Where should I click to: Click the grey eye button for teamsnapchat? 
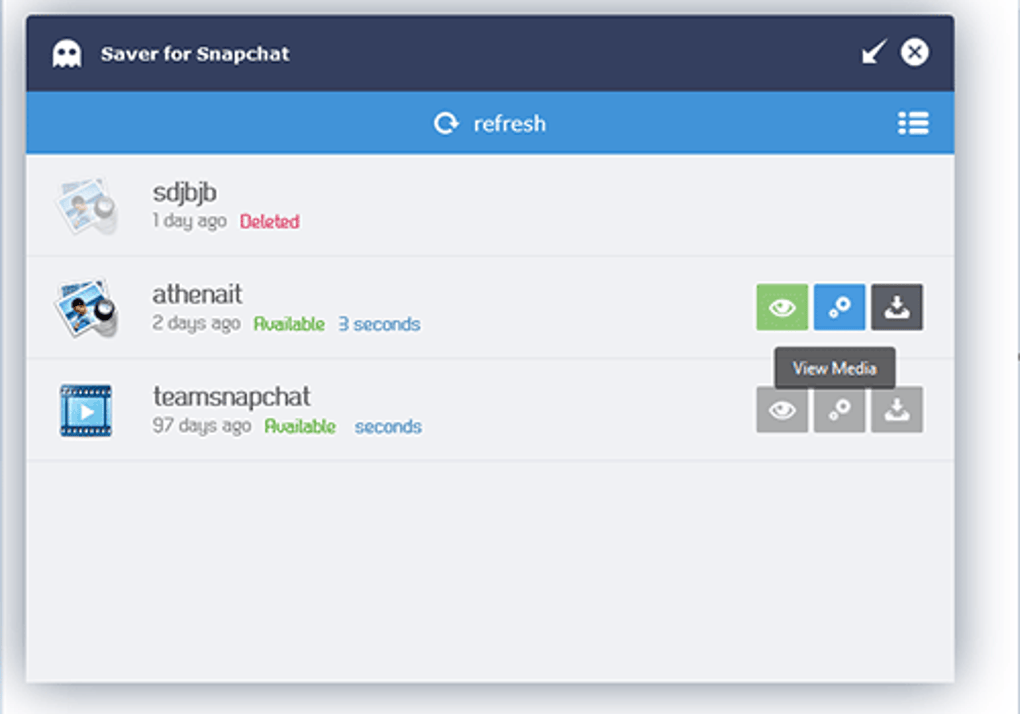pyautogui.click(x=782, y=410)
